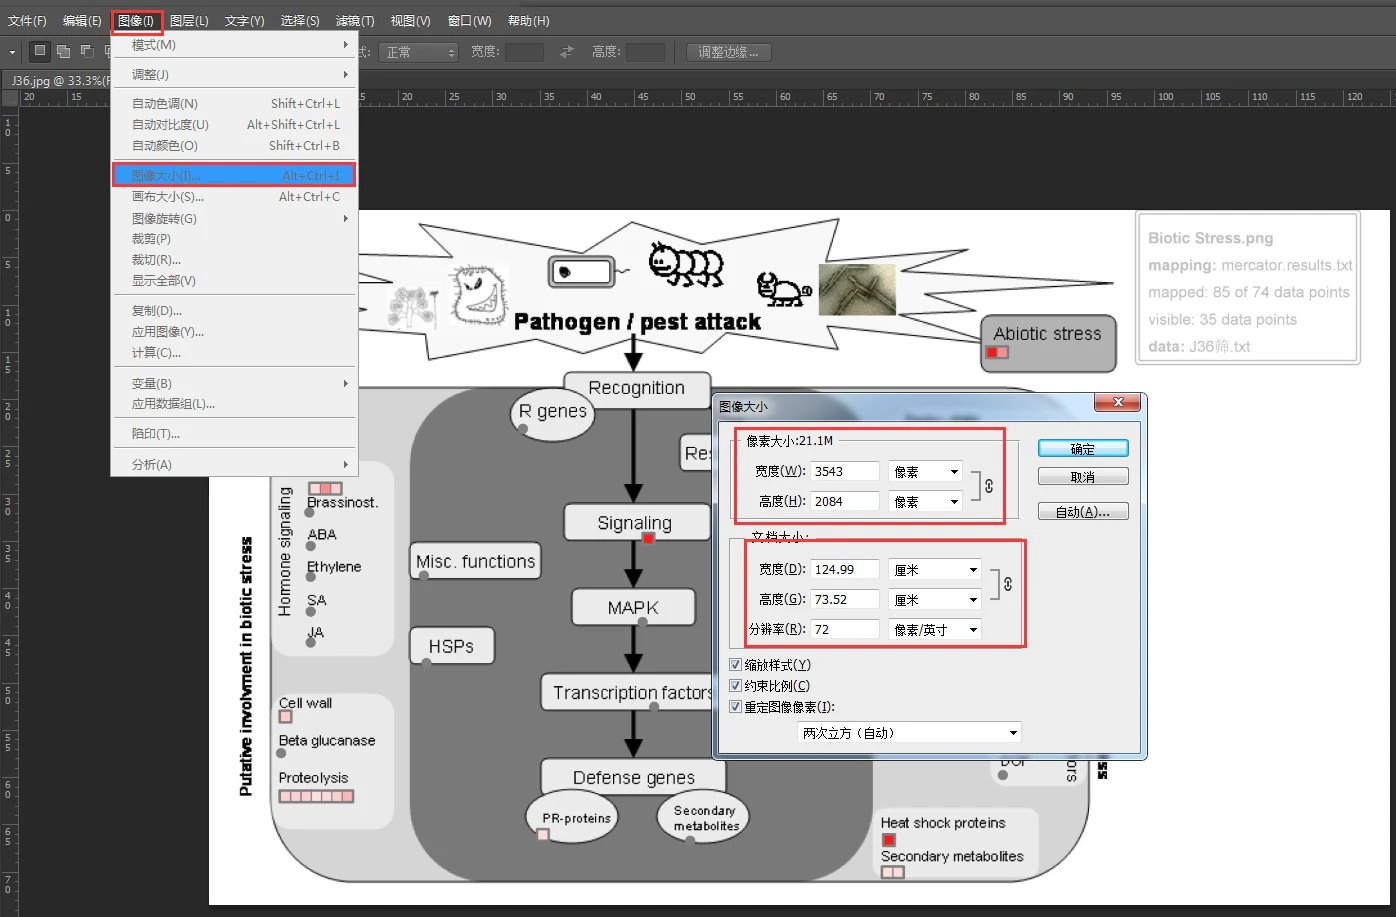Open the 像素/英寸 resolution unit dropdown
Screen dimensions: 1396x917
click(x=934, y=630)
